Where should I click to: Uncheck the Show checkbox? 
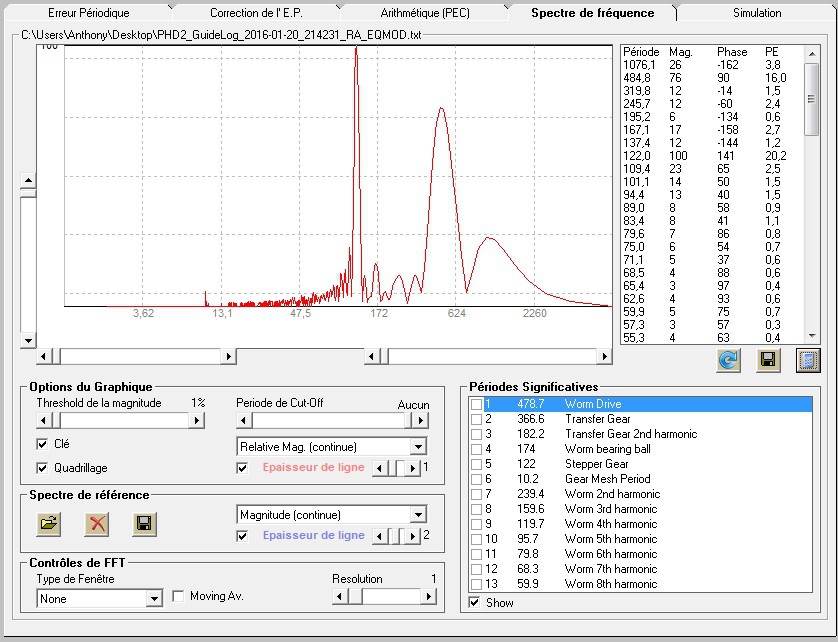coord(474,602)
